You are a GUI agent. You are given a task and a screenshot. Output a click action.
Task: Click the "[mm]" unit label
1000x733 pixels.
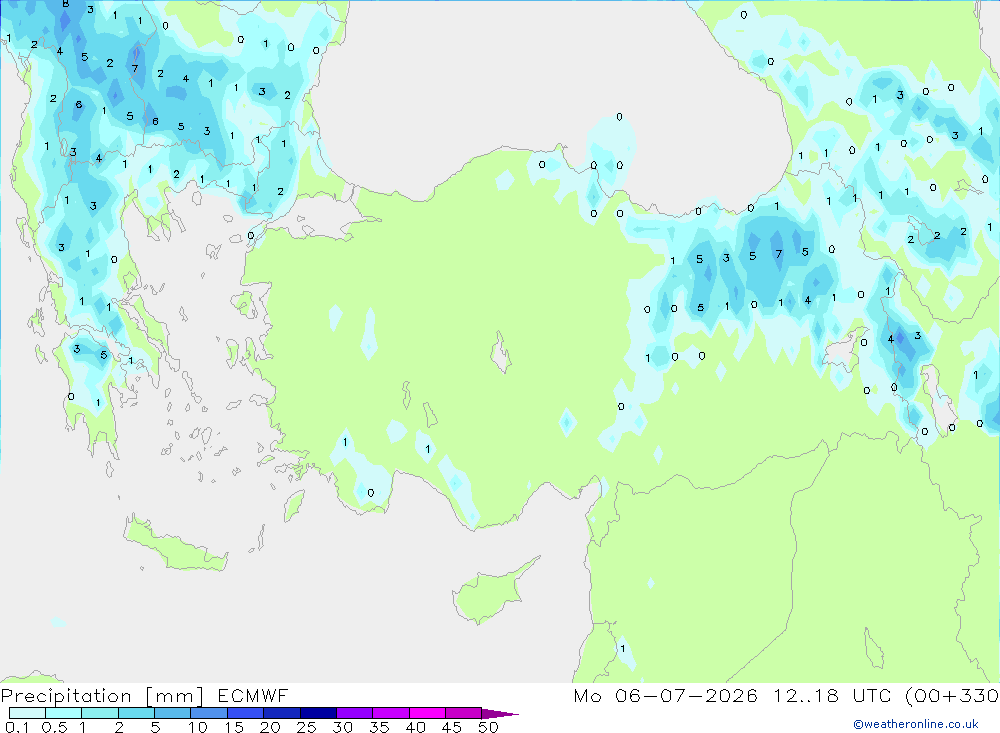pyautogui.click(x=175, y=696)
